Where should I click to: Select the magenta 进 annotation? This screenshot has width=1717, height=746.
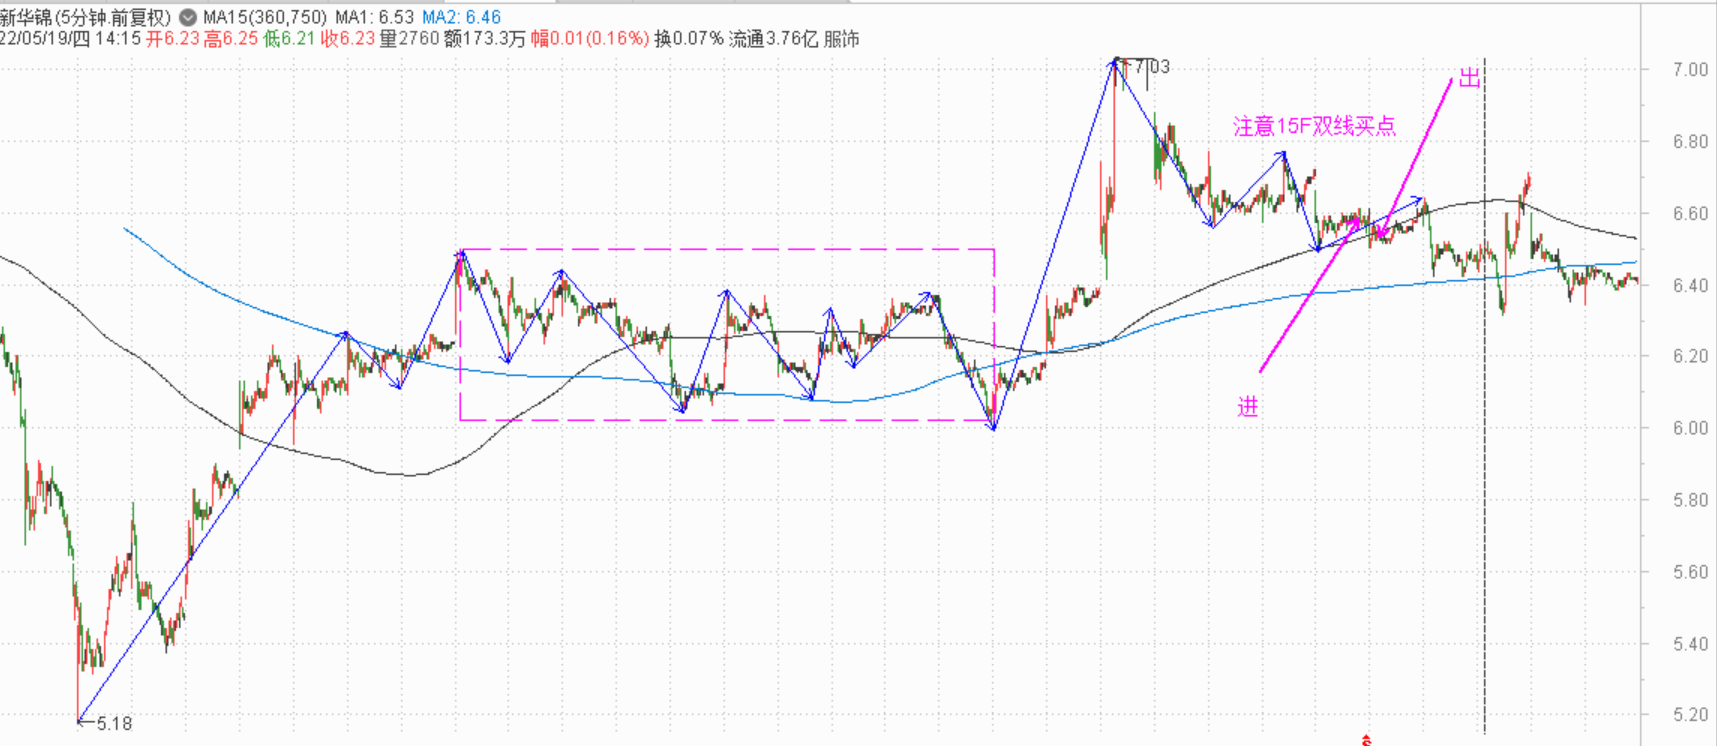[1247, 407]
